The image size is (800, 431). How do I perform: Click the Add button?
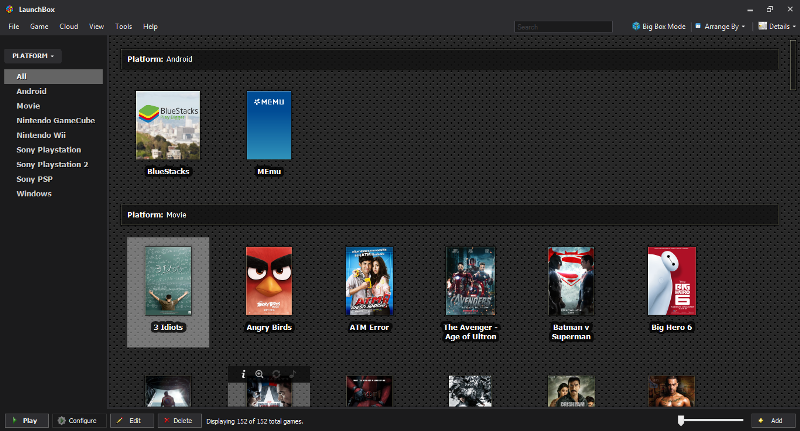point(773,421)
